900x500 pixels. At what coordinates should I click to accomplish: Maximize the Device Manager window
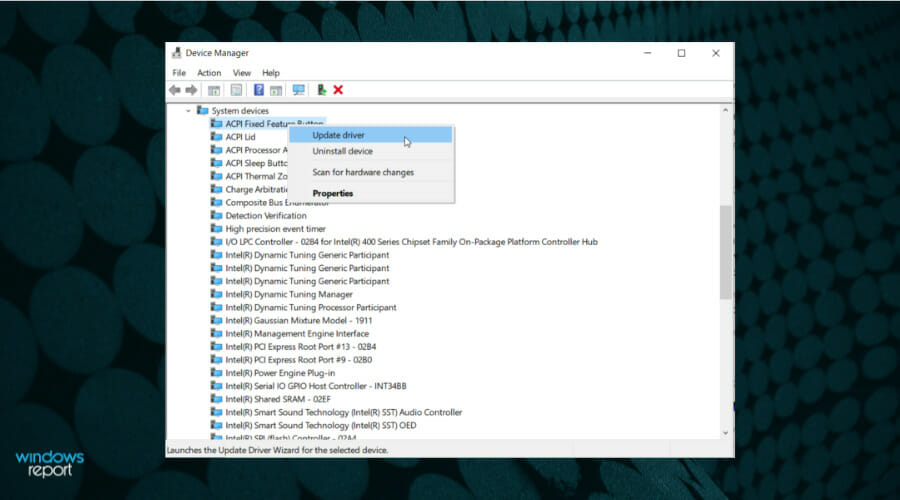tap(681, 53)
